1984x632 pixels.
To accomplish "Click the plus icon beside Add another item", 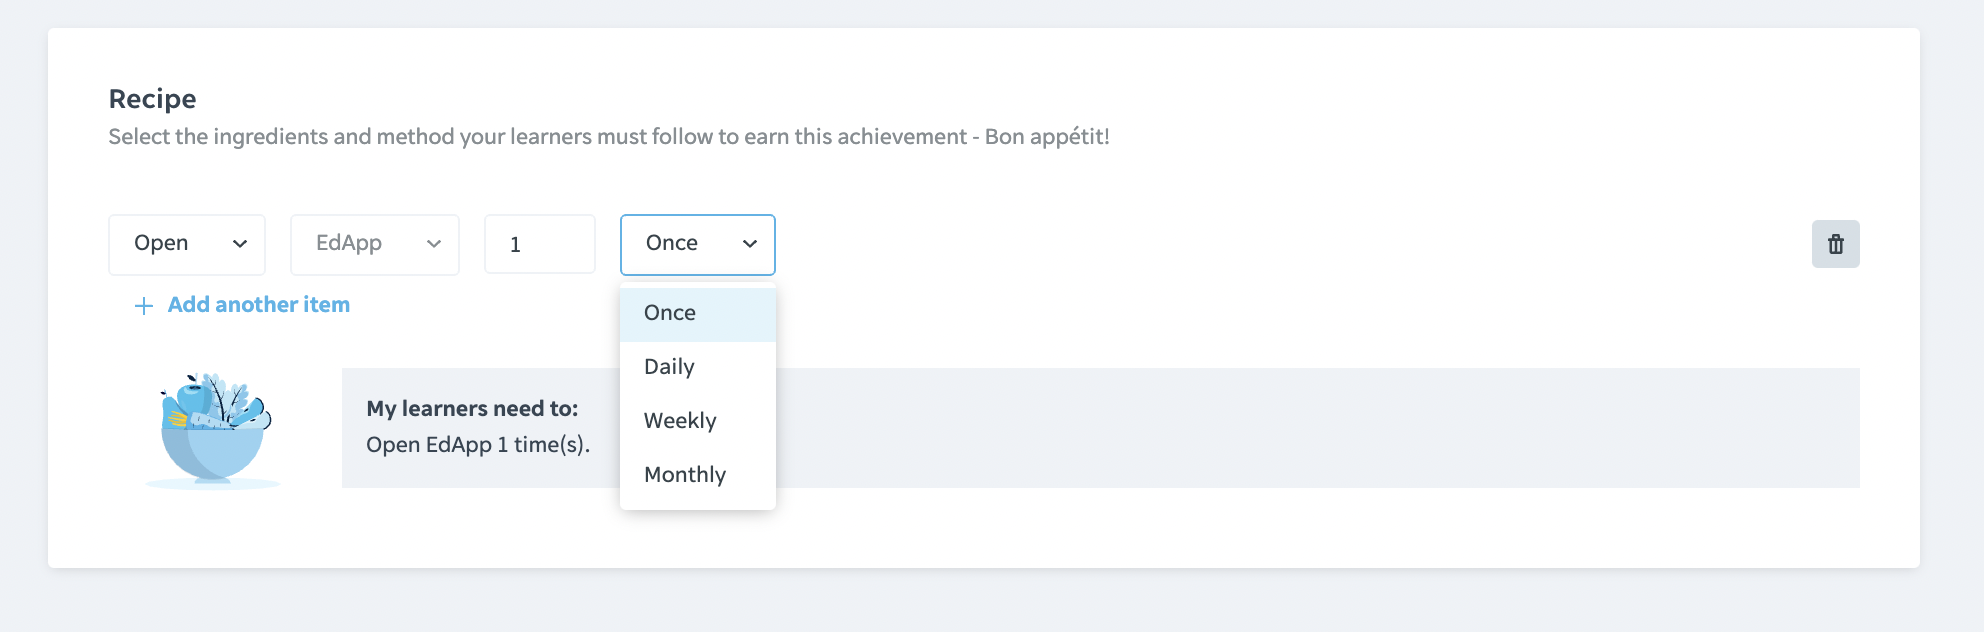I will [x=144, y=306].
